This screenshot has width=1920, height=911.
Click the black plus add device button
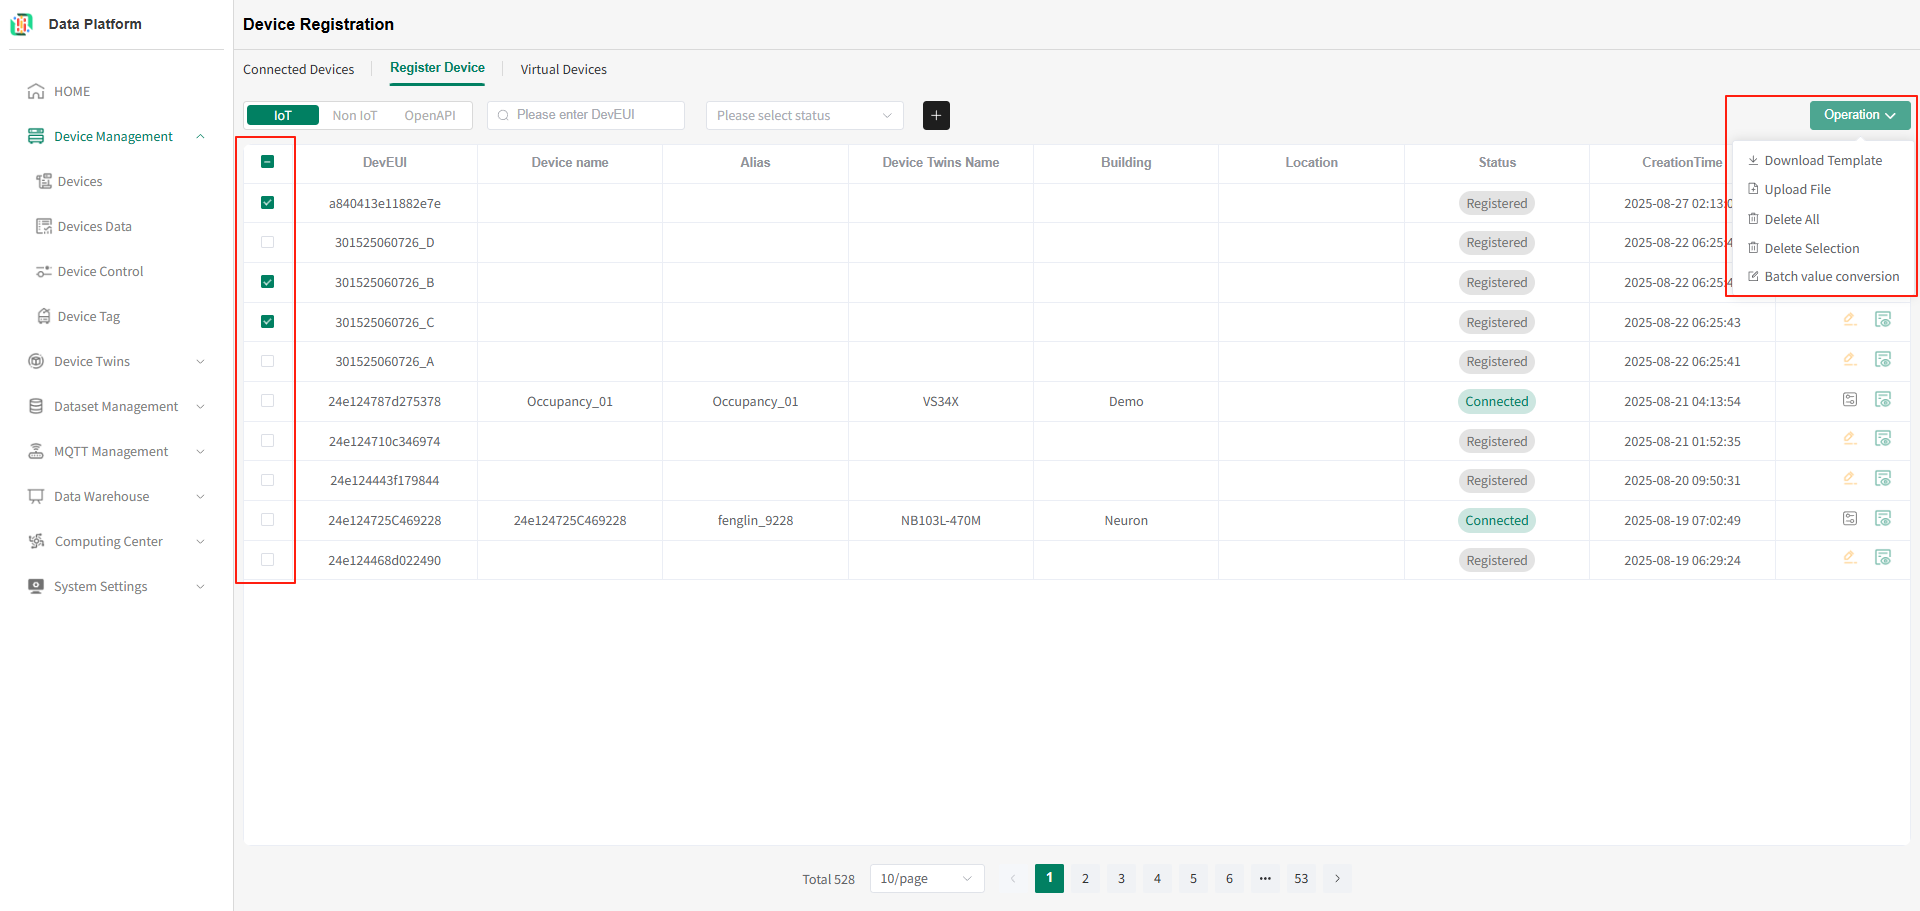pyautogui.click(x=936, y=115)
